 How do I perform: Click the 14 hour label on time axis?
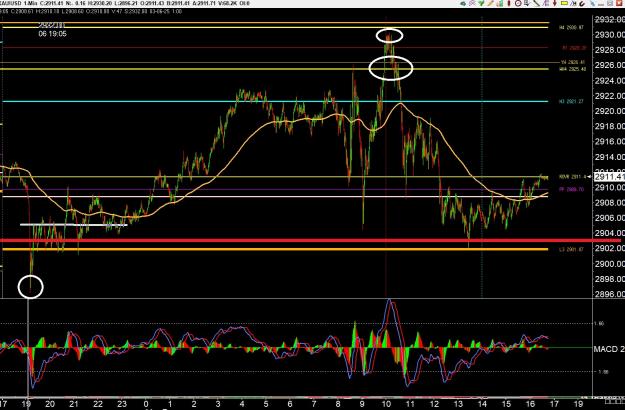pos(482,404)
